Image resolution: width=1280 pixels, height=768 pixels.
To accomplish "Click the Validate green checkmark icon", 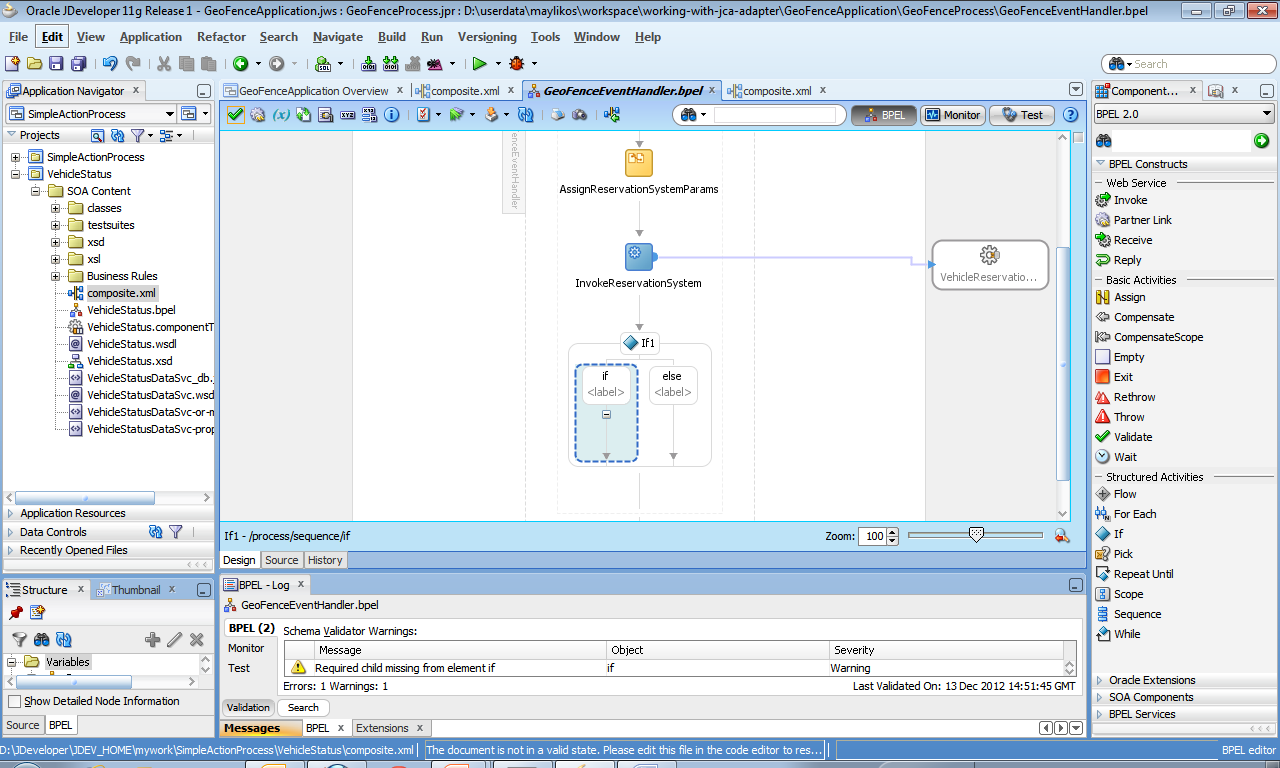I will [235, 115].
